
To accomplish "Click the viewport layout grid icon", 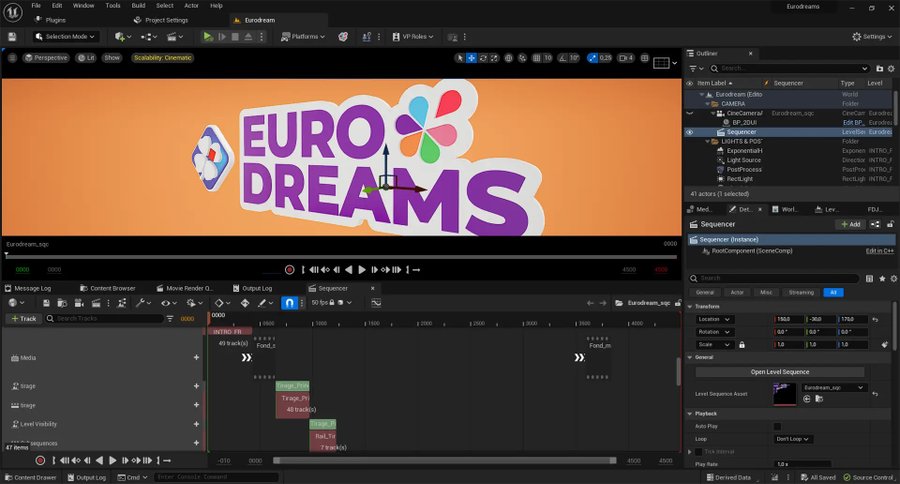I will pyautogui.click(x=661, y=62).
